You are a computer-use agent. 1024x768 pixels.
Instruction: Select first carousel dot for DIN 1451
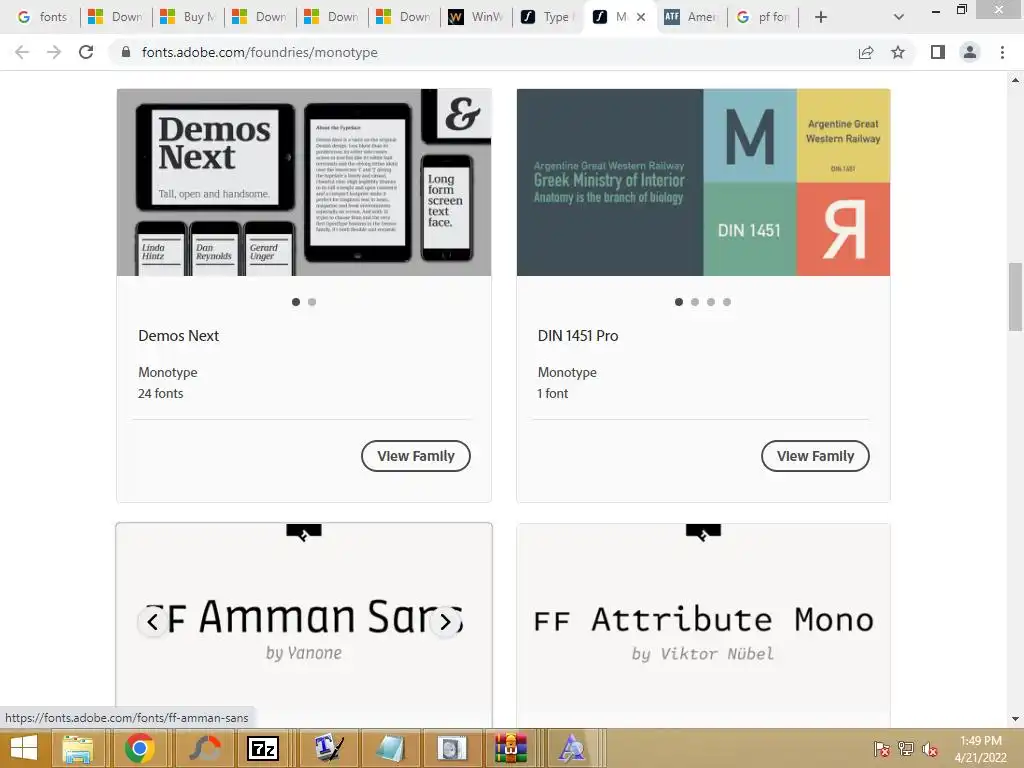[x=679, y=302]
